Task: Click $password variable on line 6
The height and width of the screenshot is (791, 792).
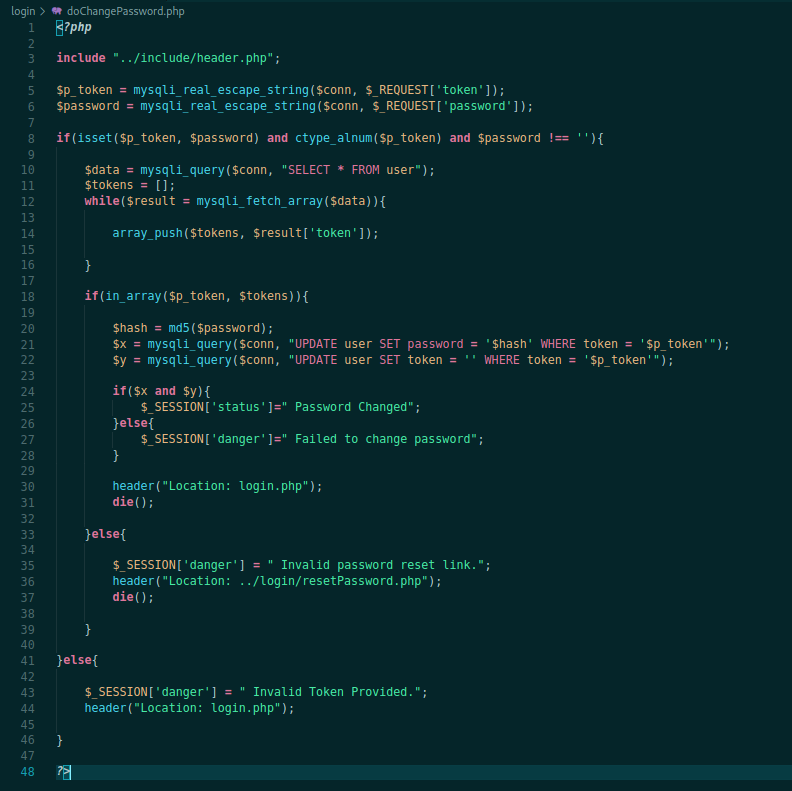Action: click(88, 106)
